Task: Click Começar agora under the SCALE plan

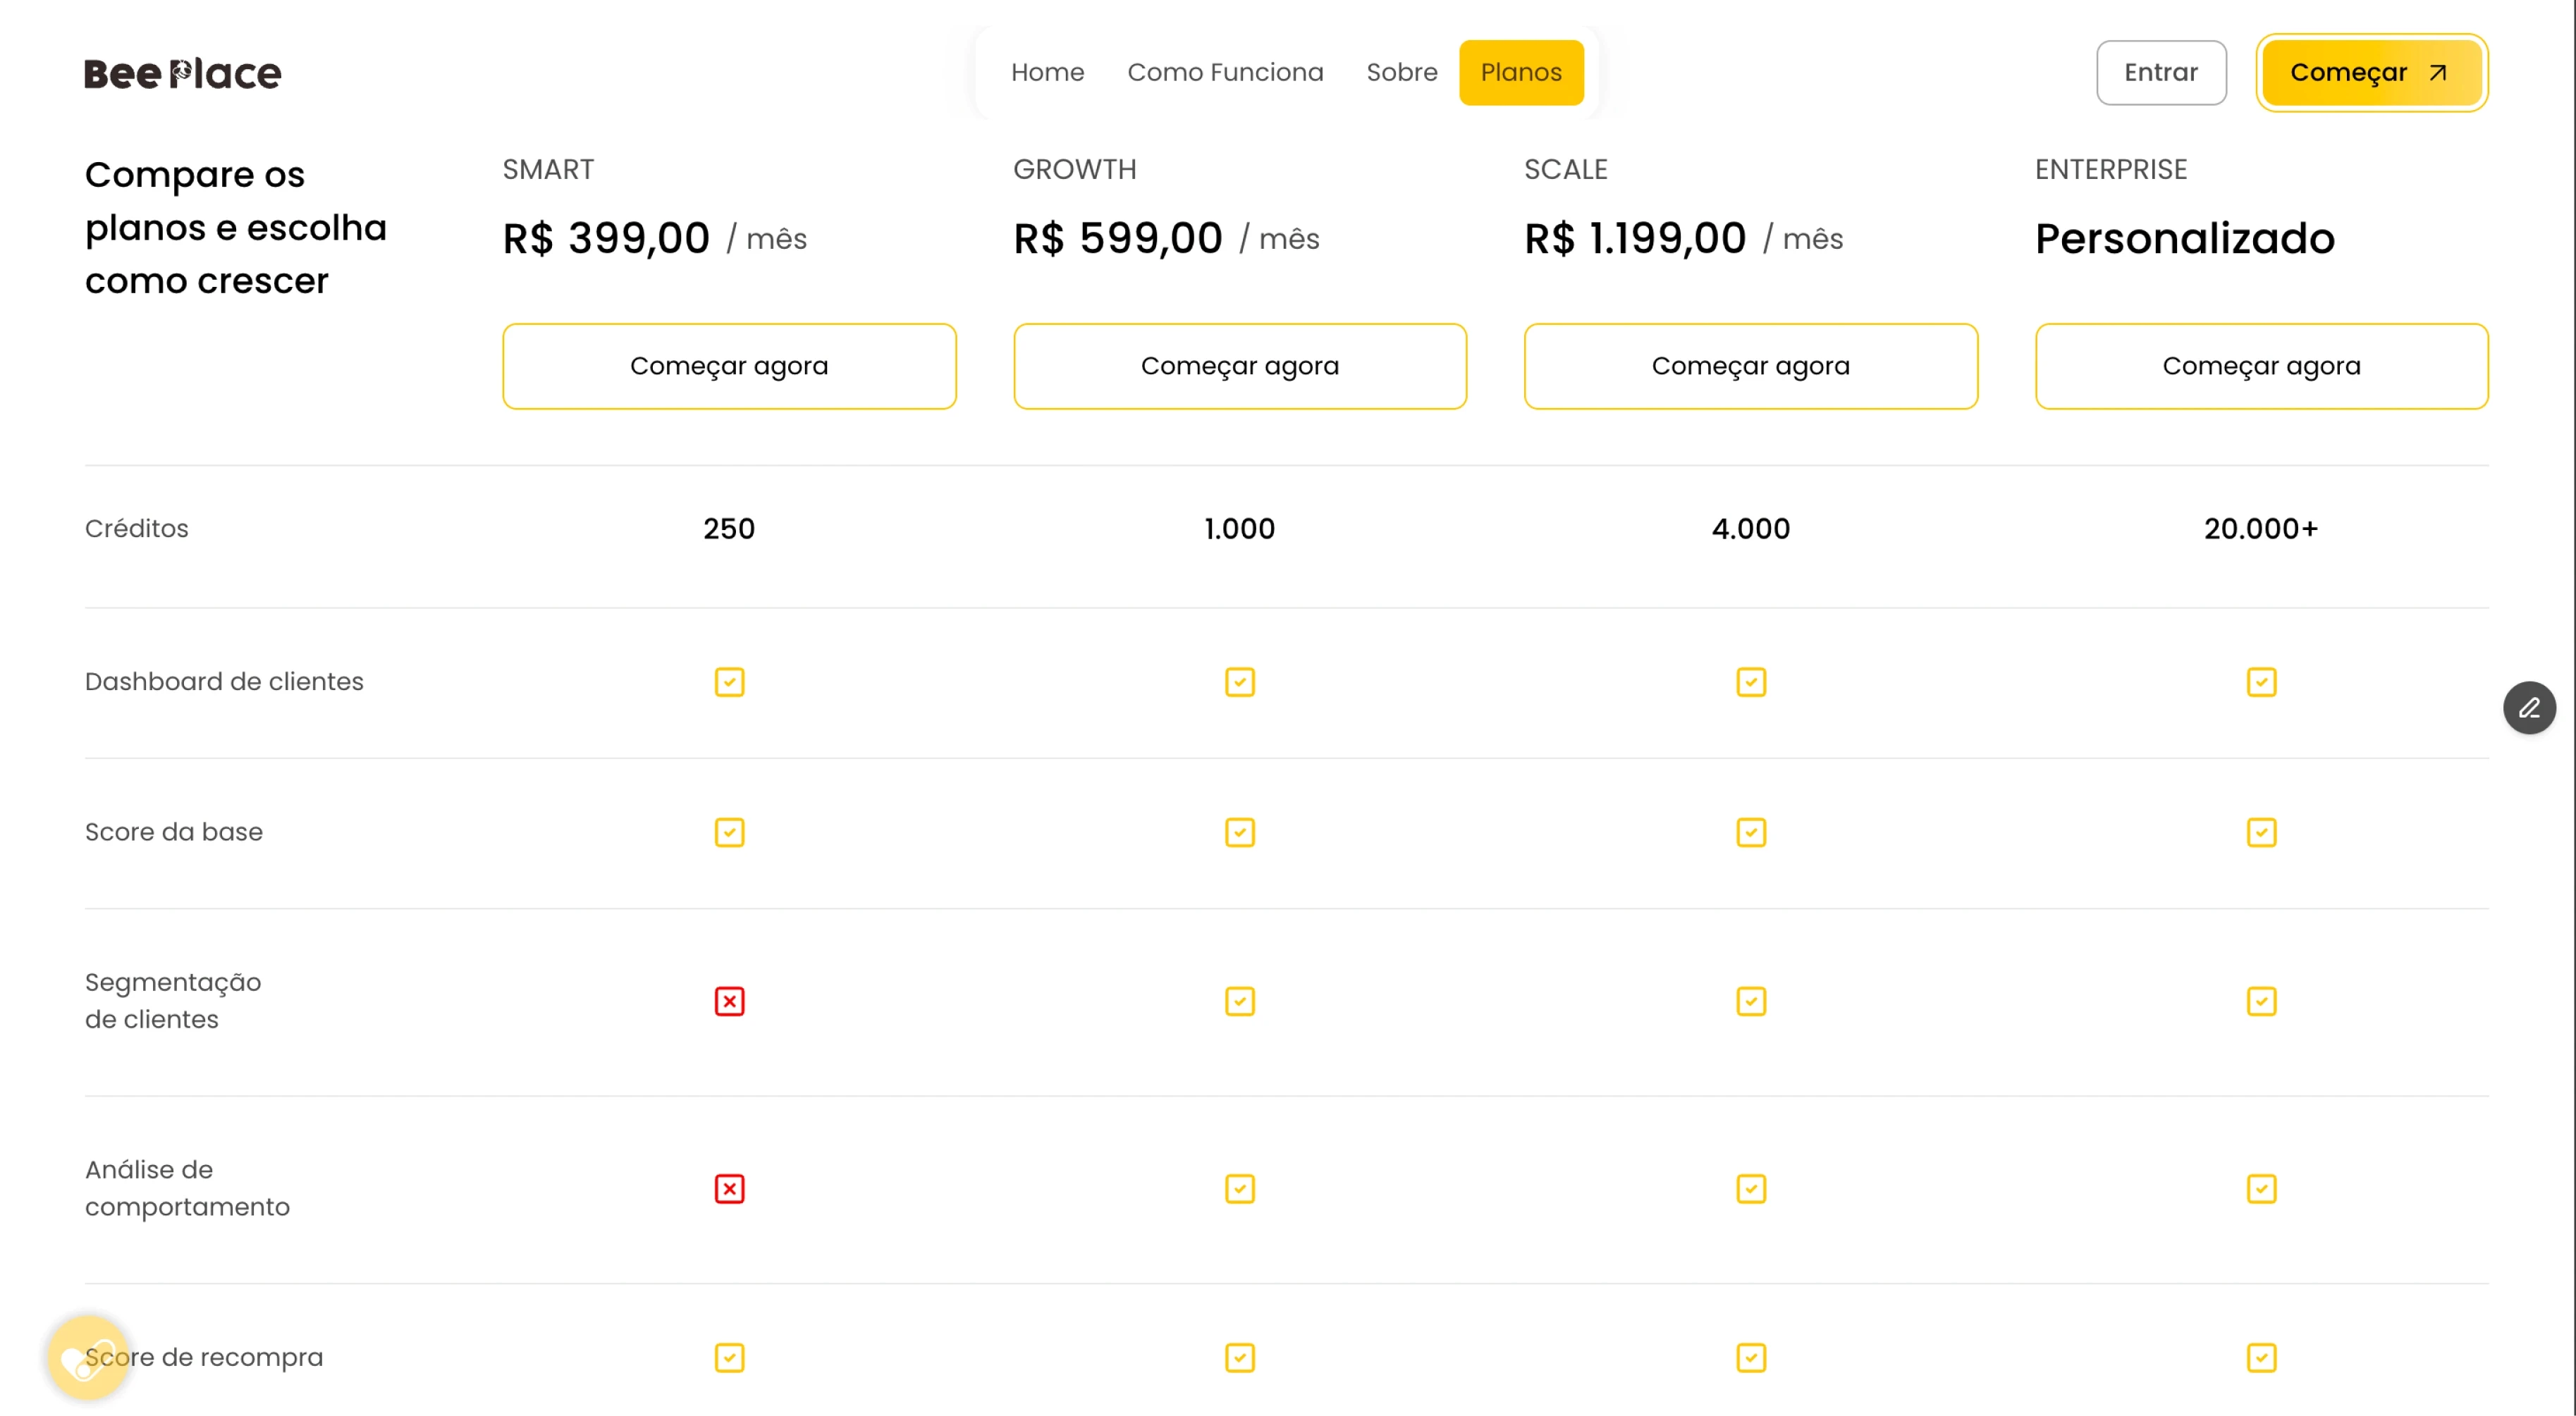Action: point(1751,366)
